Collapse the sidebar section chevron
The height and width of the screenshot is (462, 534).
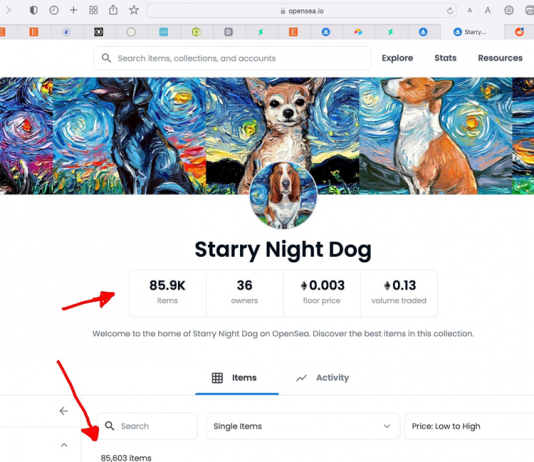64,445
